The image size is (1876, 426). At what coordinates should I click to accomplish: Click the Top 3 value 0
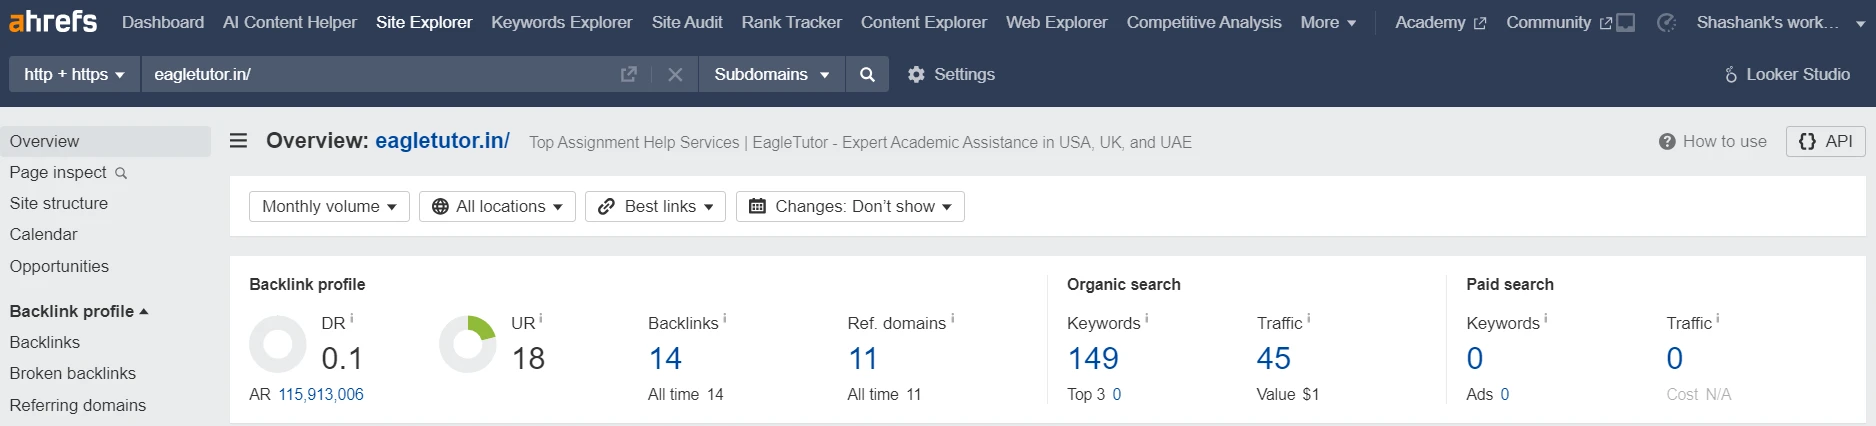click(x=1117, y=394)
